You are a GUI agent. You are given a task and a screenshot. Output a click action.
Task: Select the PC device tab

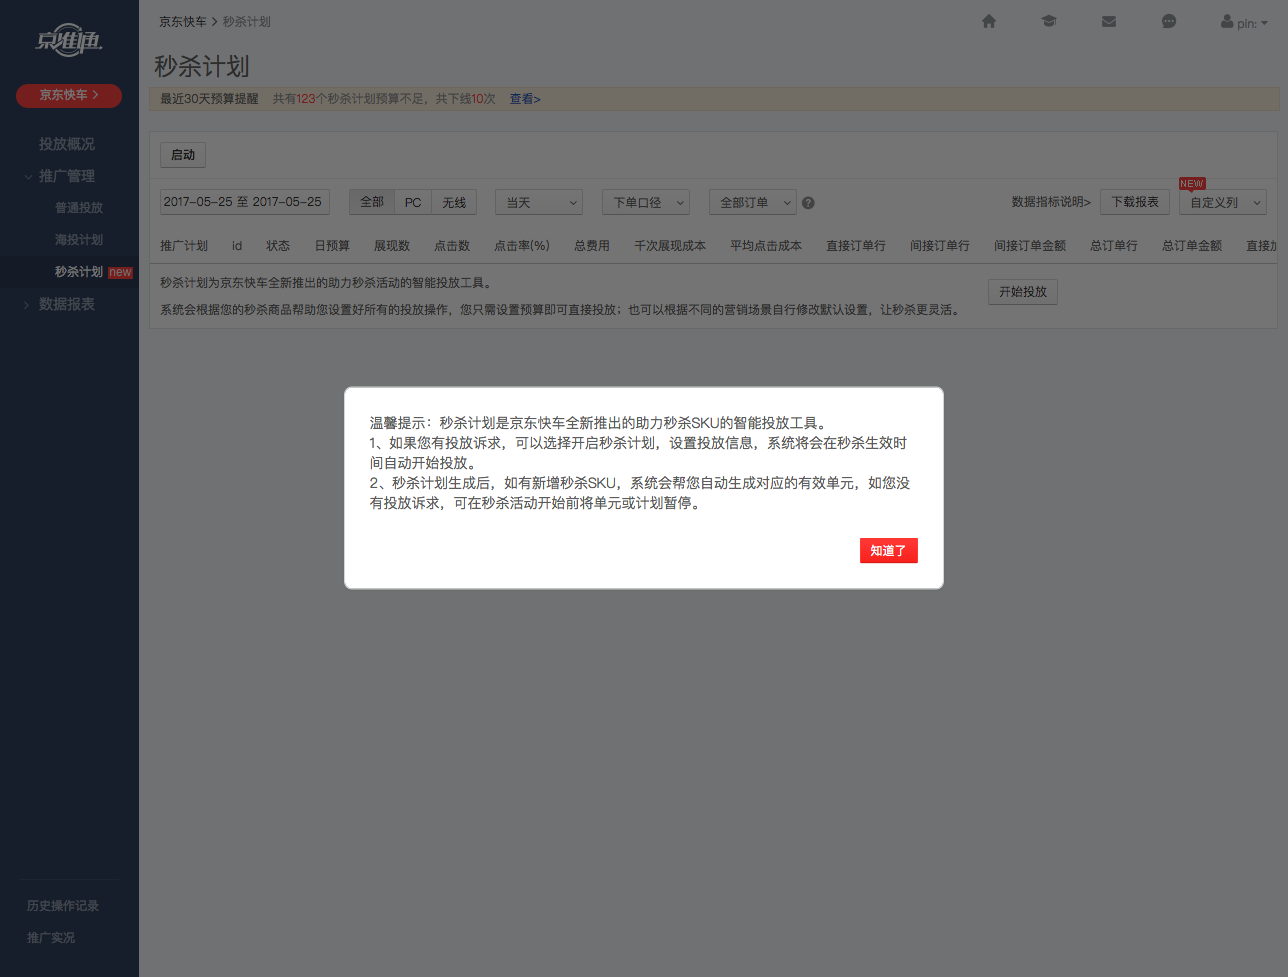tap(413, 202)
